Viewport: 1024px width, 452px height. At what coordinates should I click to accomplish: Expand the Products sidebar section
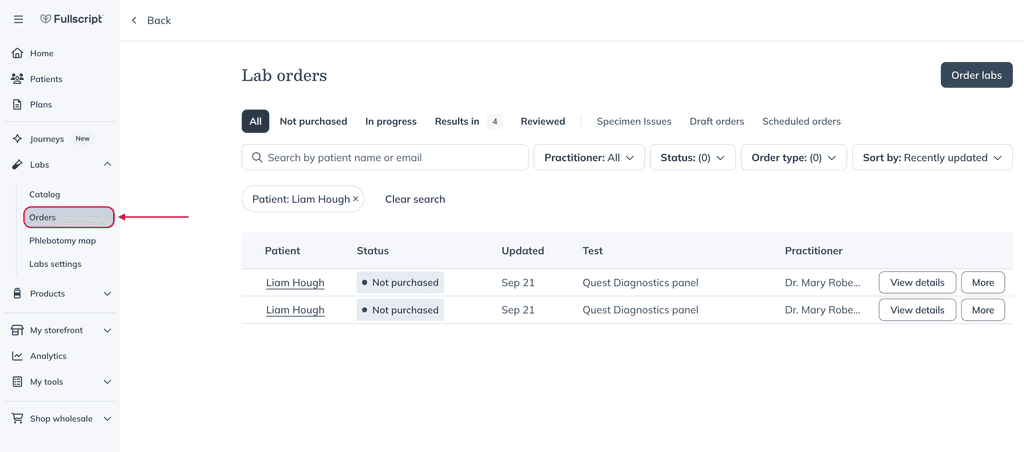(x=108, y=294)
